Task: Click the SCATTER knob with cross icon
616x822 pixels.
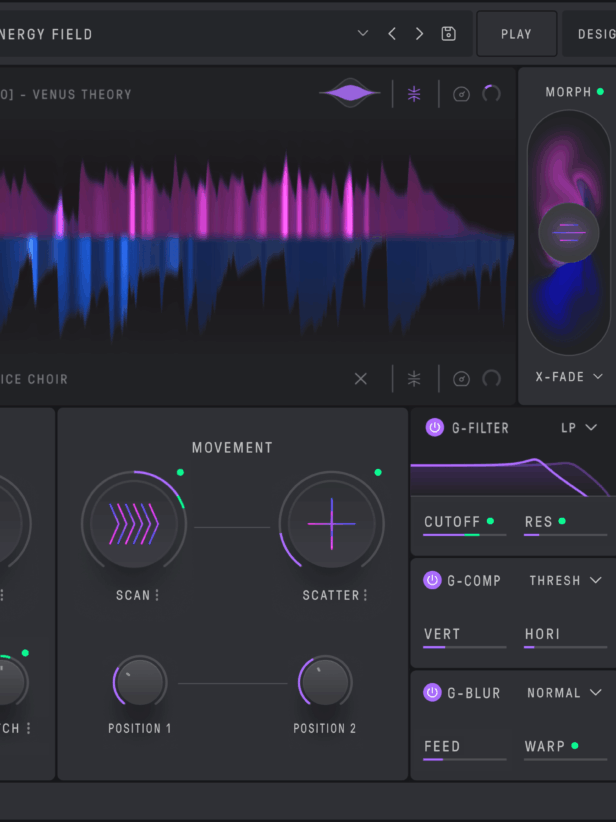Action: click(x=332, y=523)
